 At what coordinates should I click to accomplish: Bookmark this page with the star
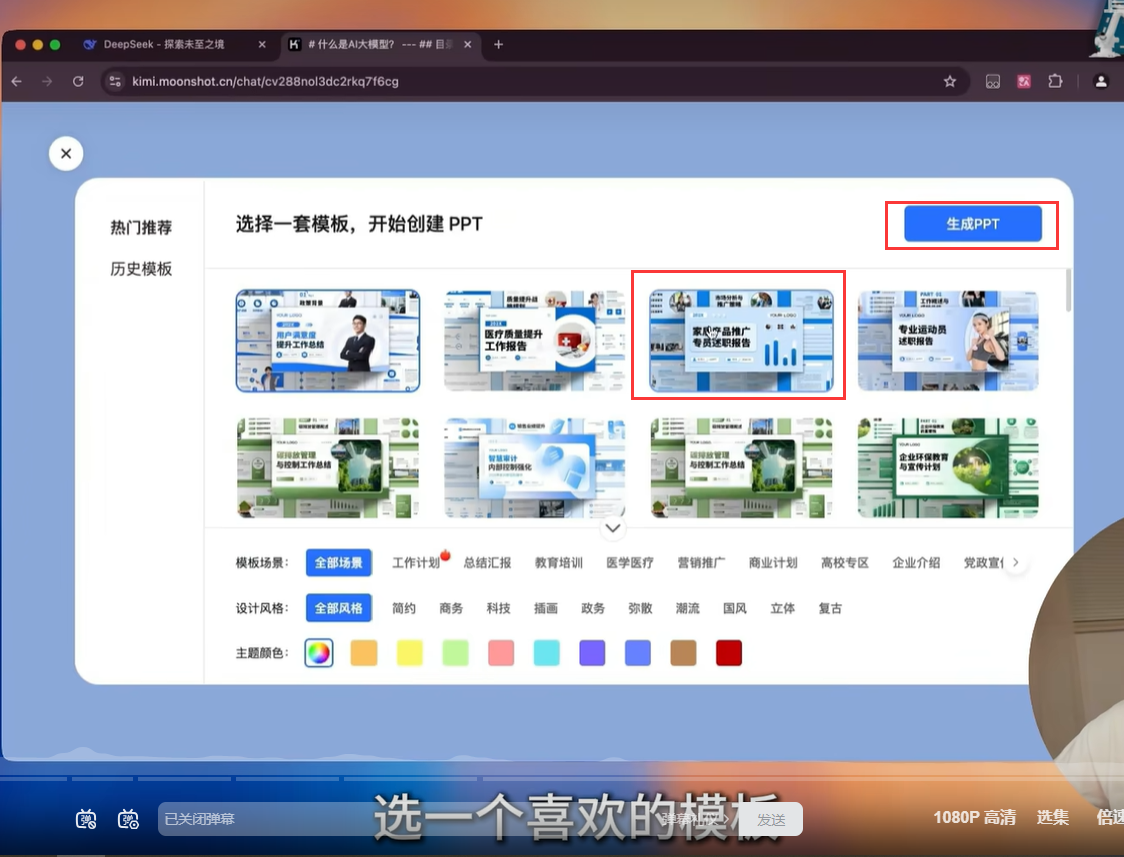950,82
